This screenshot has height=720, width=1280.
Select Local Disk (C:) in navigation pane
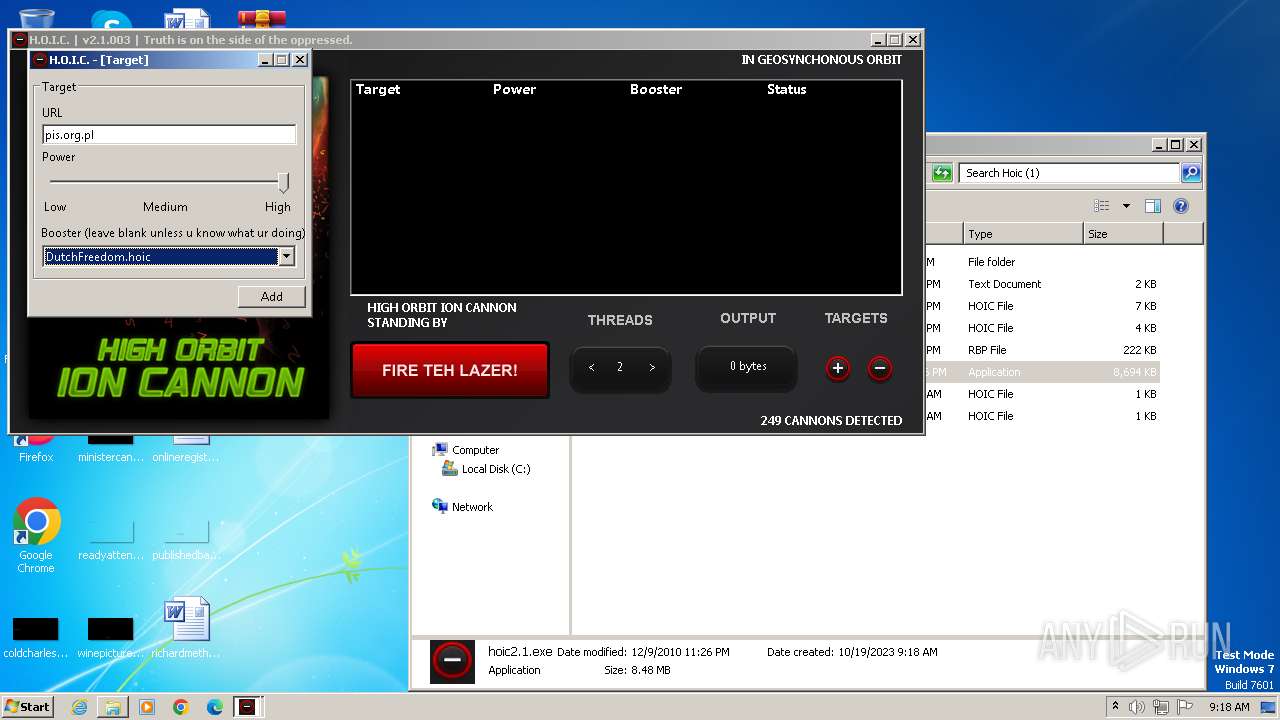(x=486, y=469)
